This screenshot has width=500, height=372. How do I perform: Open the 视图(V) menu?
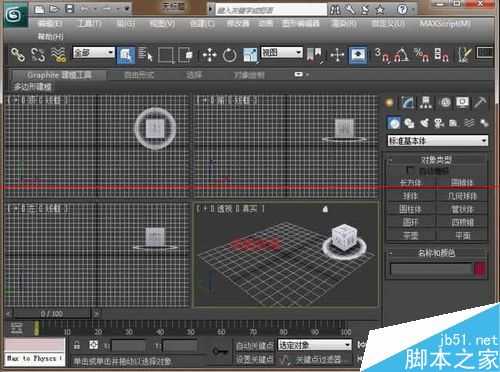(x=162, y=24)
